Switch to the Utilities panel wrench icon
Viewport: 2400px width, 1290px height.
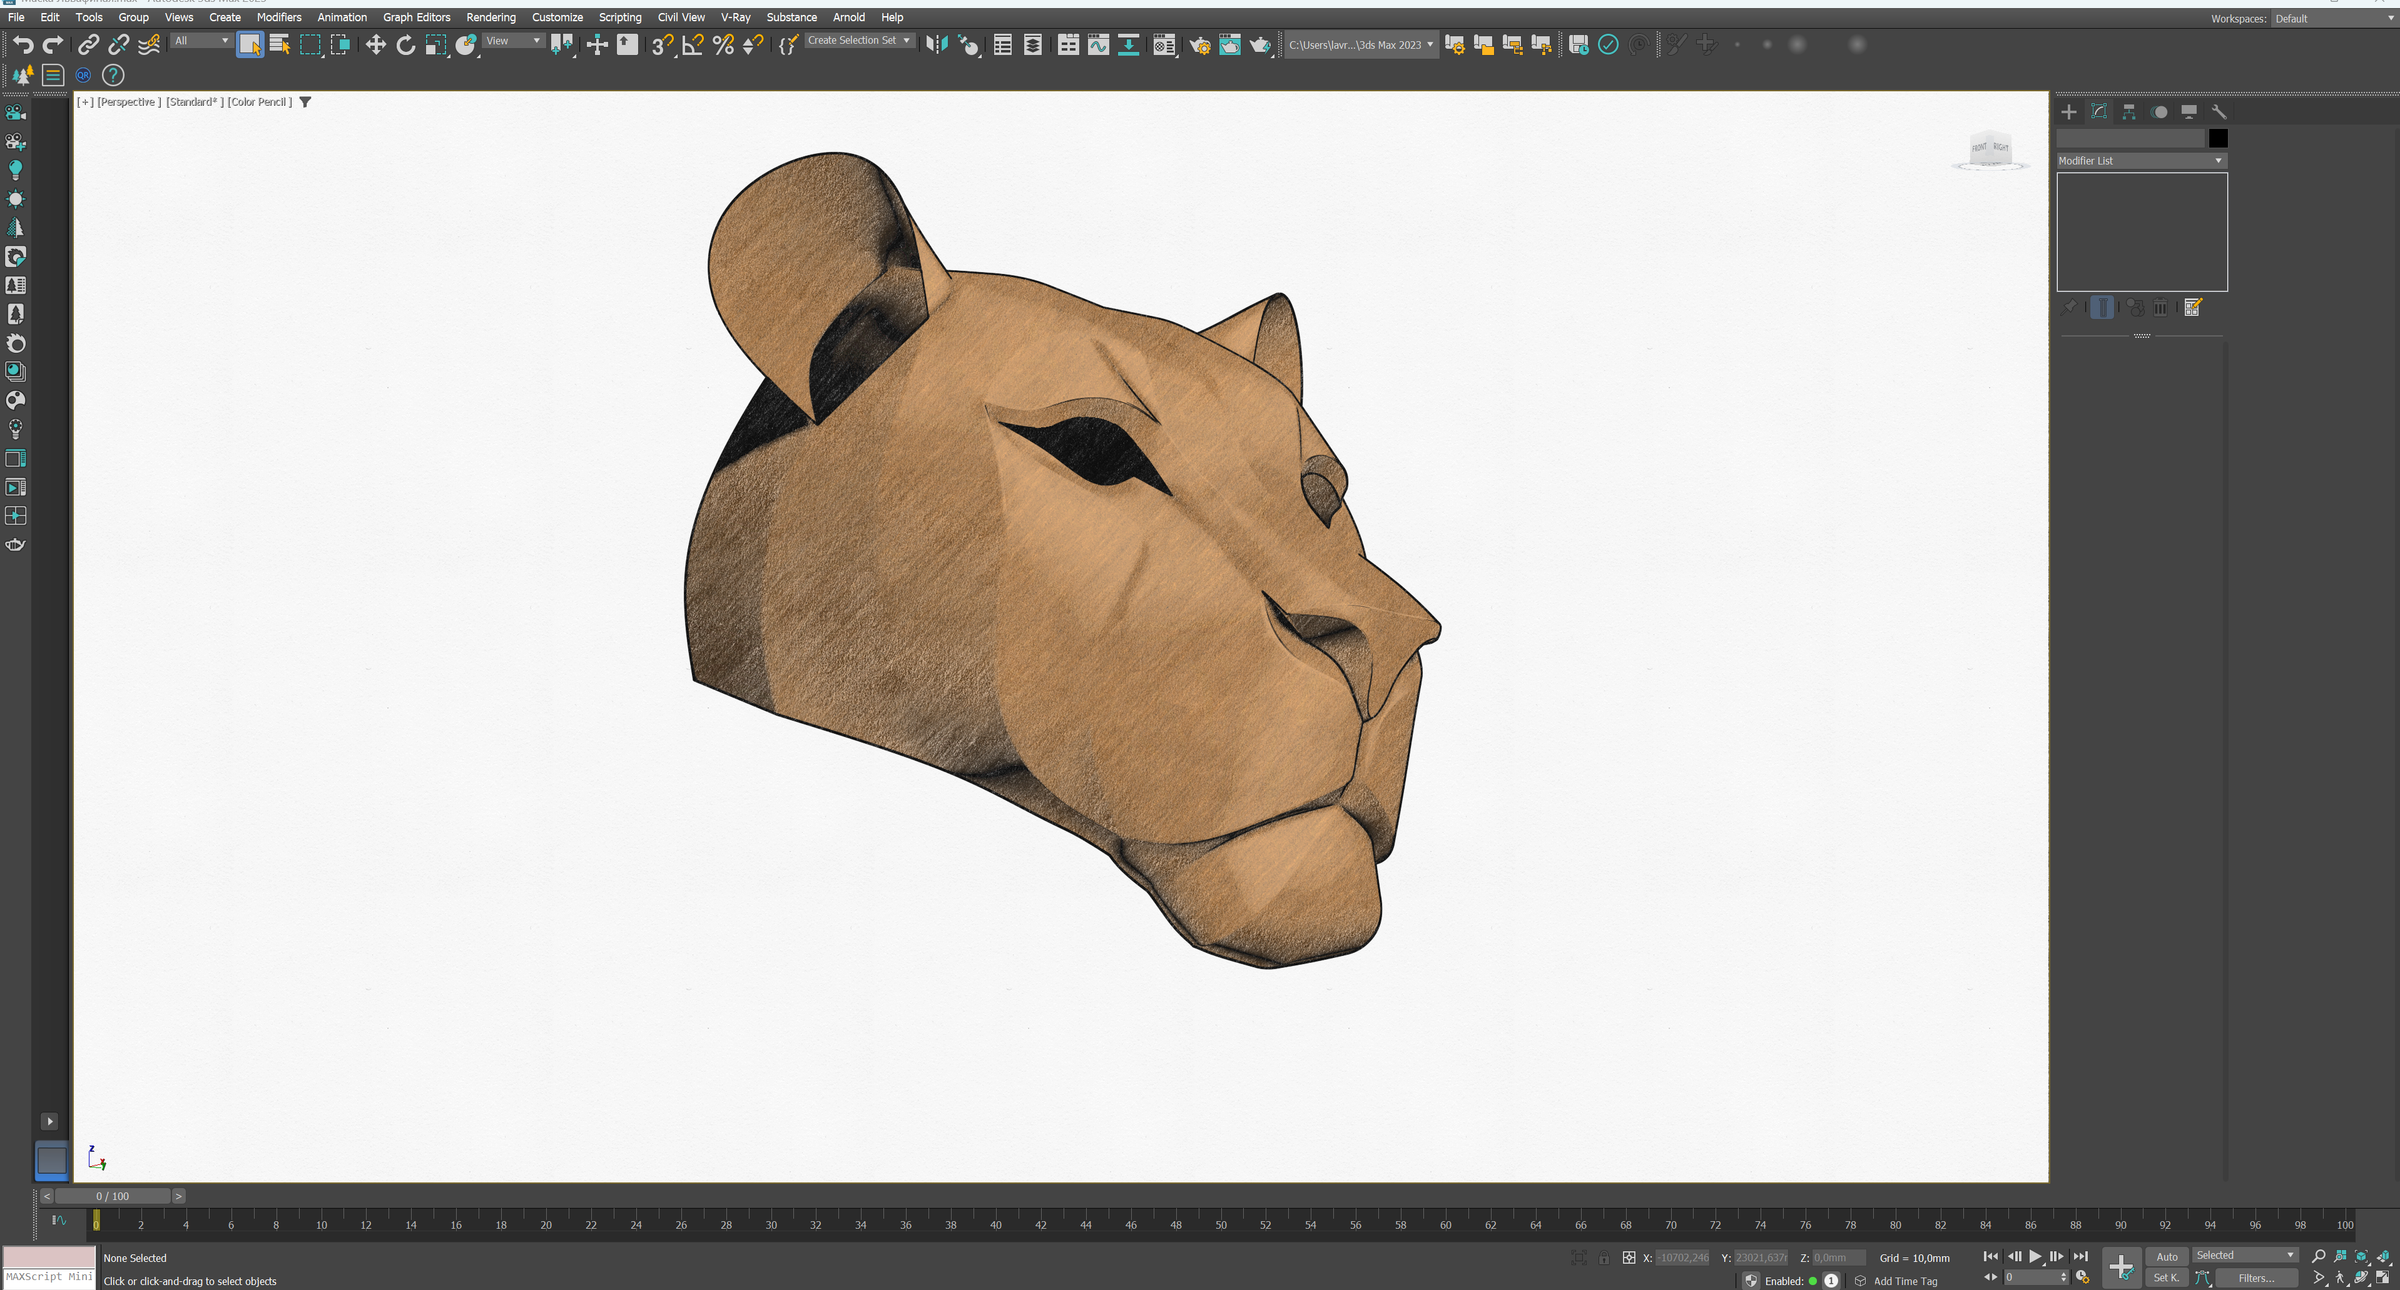click(x=2219, y=111)
